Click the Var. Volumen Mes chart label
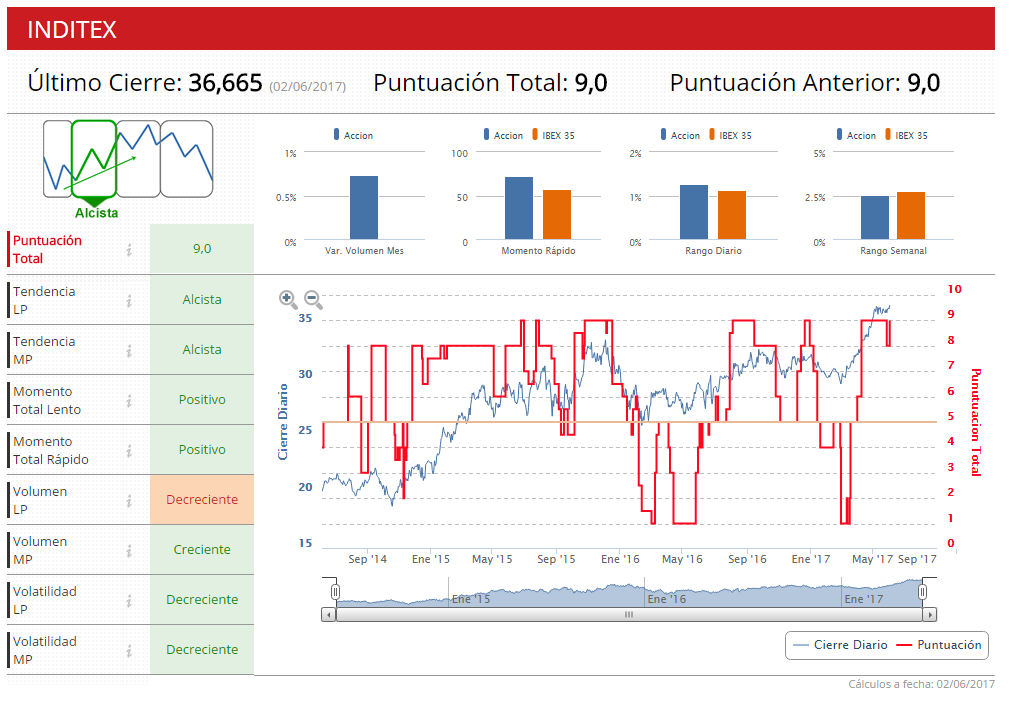The image size is (1009, 703). point(364,251)
